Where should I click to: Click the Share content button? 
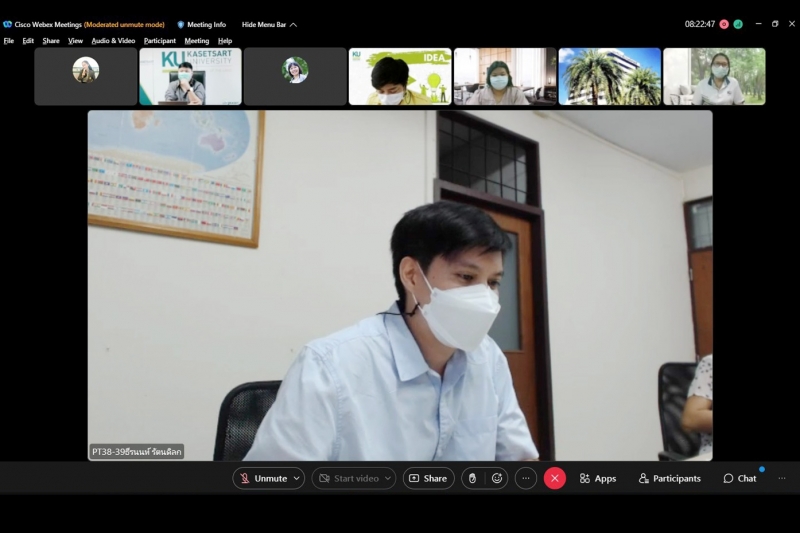click(x=428, y=478)
